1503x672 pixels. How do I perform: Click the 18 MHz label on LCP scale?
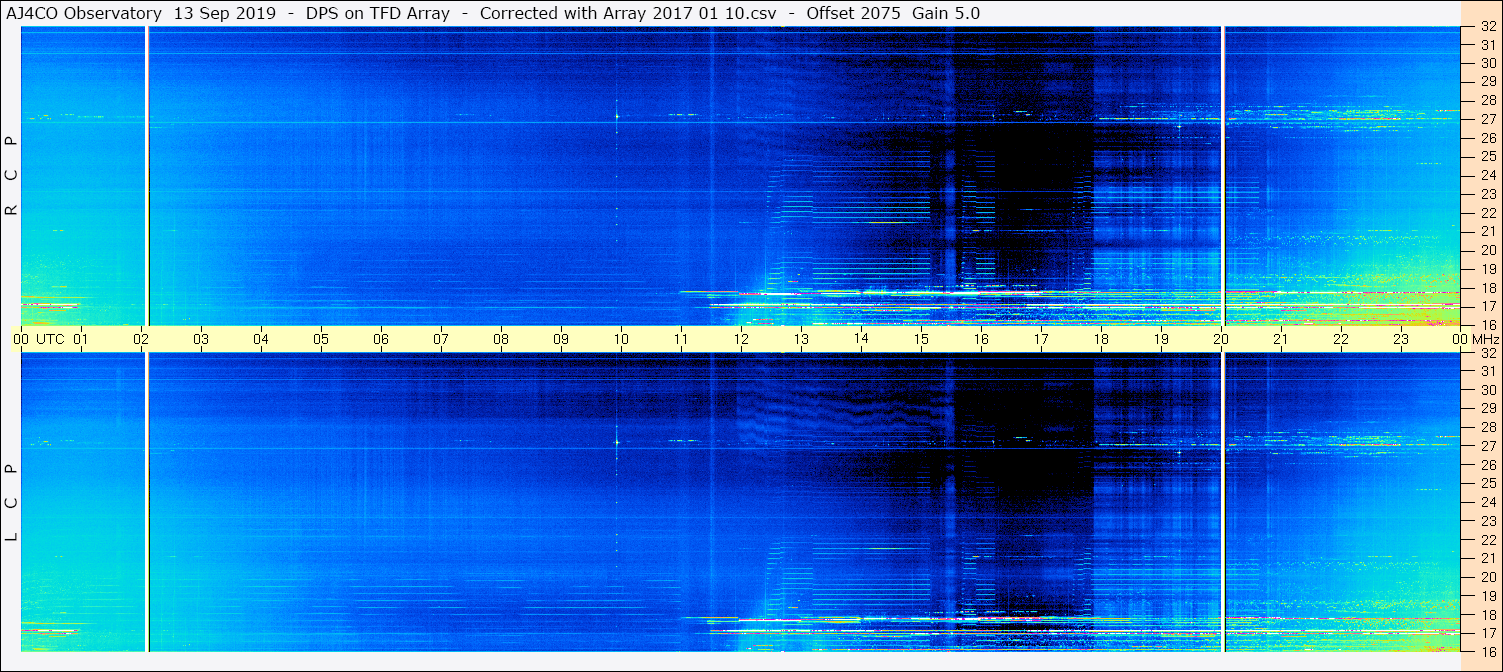(x=1487, y=615)
